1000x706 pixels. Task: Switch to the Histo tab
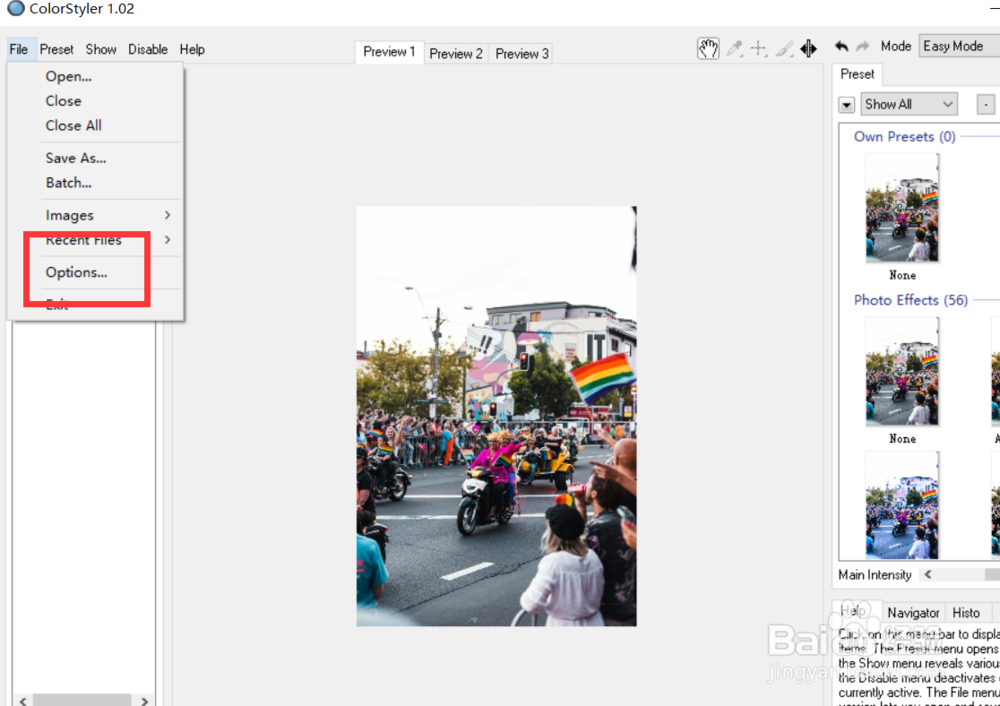pyautogui.click(x=966, y=613)
